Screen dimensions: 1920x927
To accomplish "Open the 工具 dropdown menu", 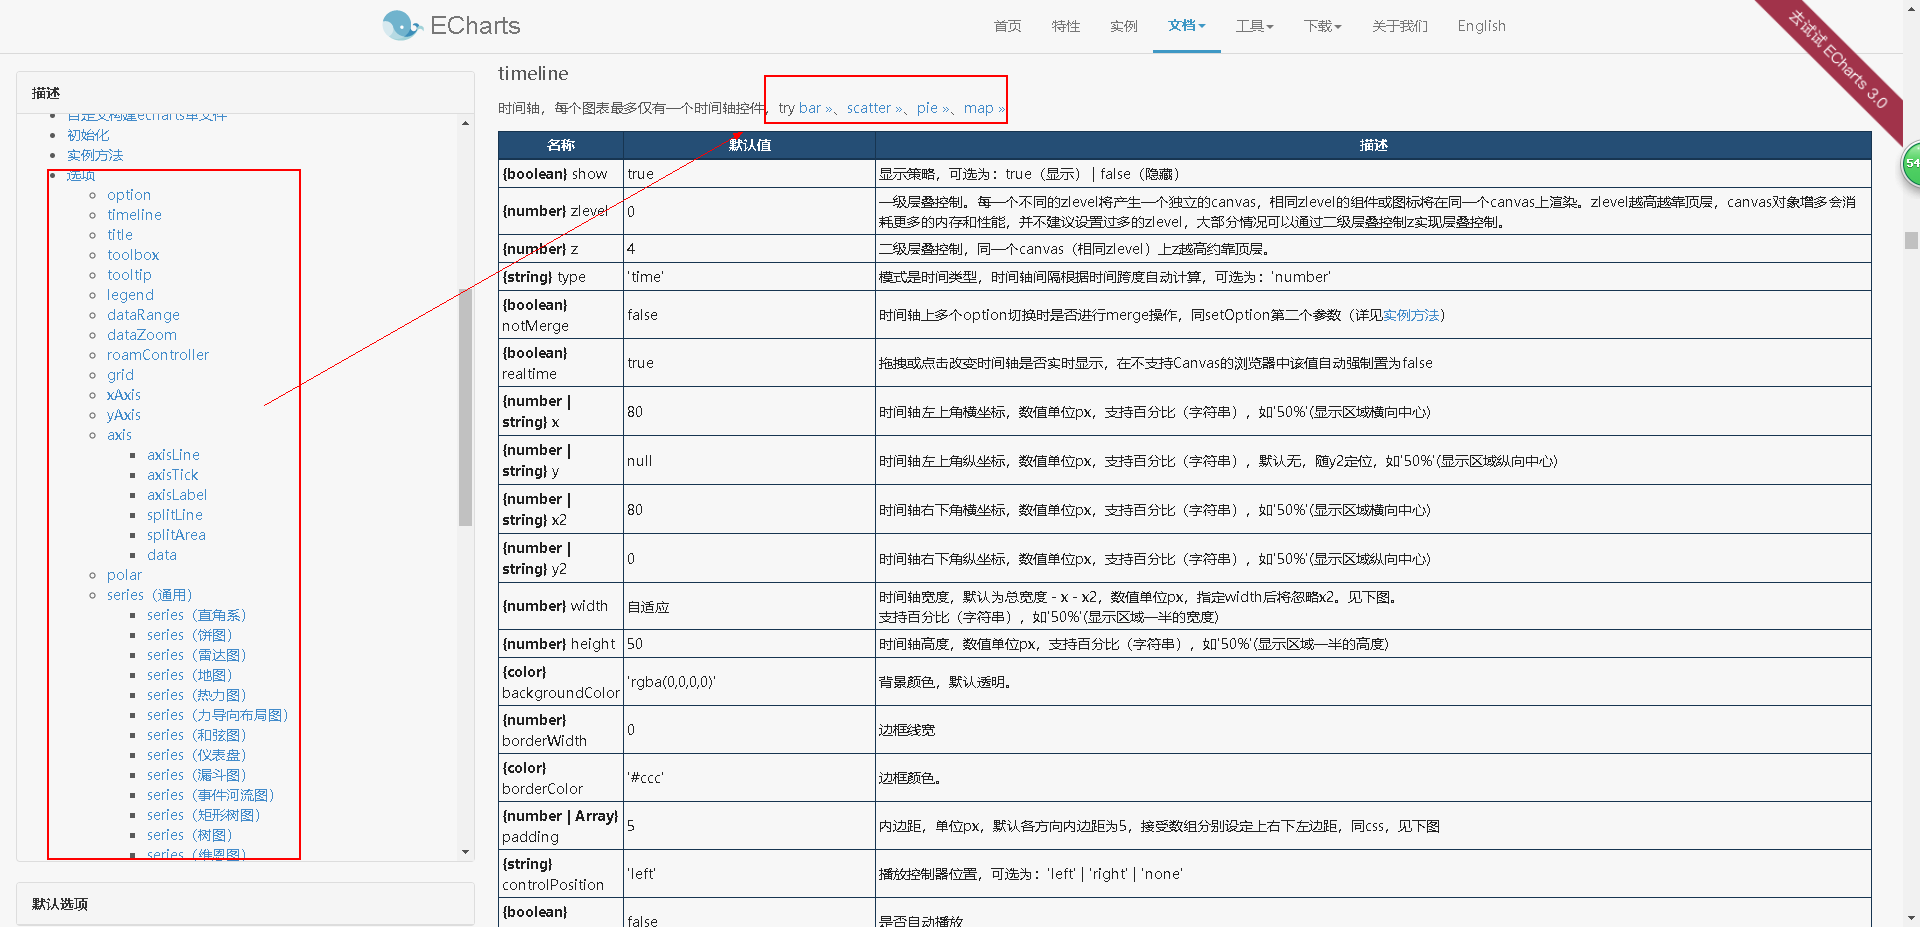I will pyautogui.click(x=1254, y=26).
